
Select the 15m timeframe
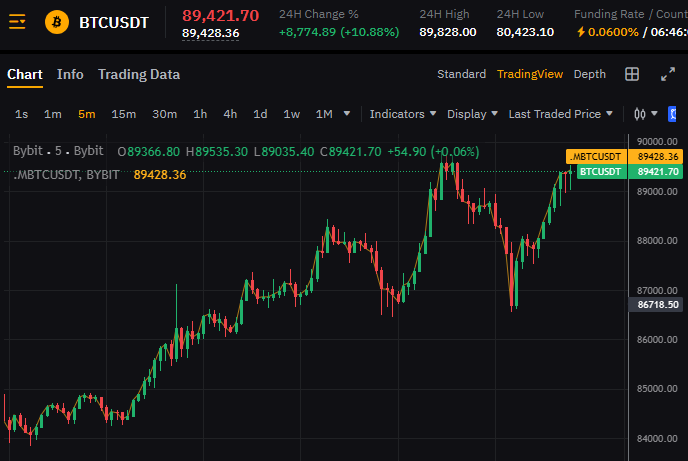pos(123,114)
